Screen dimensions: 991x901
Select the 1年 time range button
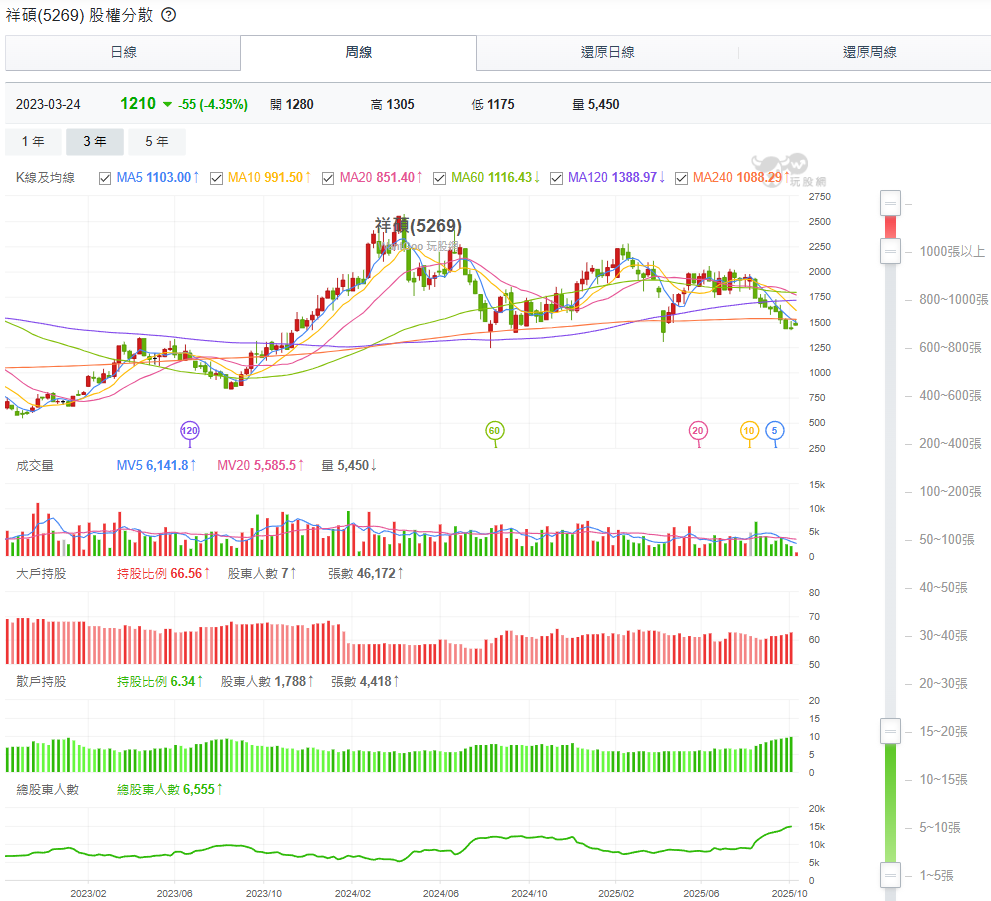click(x=33, y=142)
